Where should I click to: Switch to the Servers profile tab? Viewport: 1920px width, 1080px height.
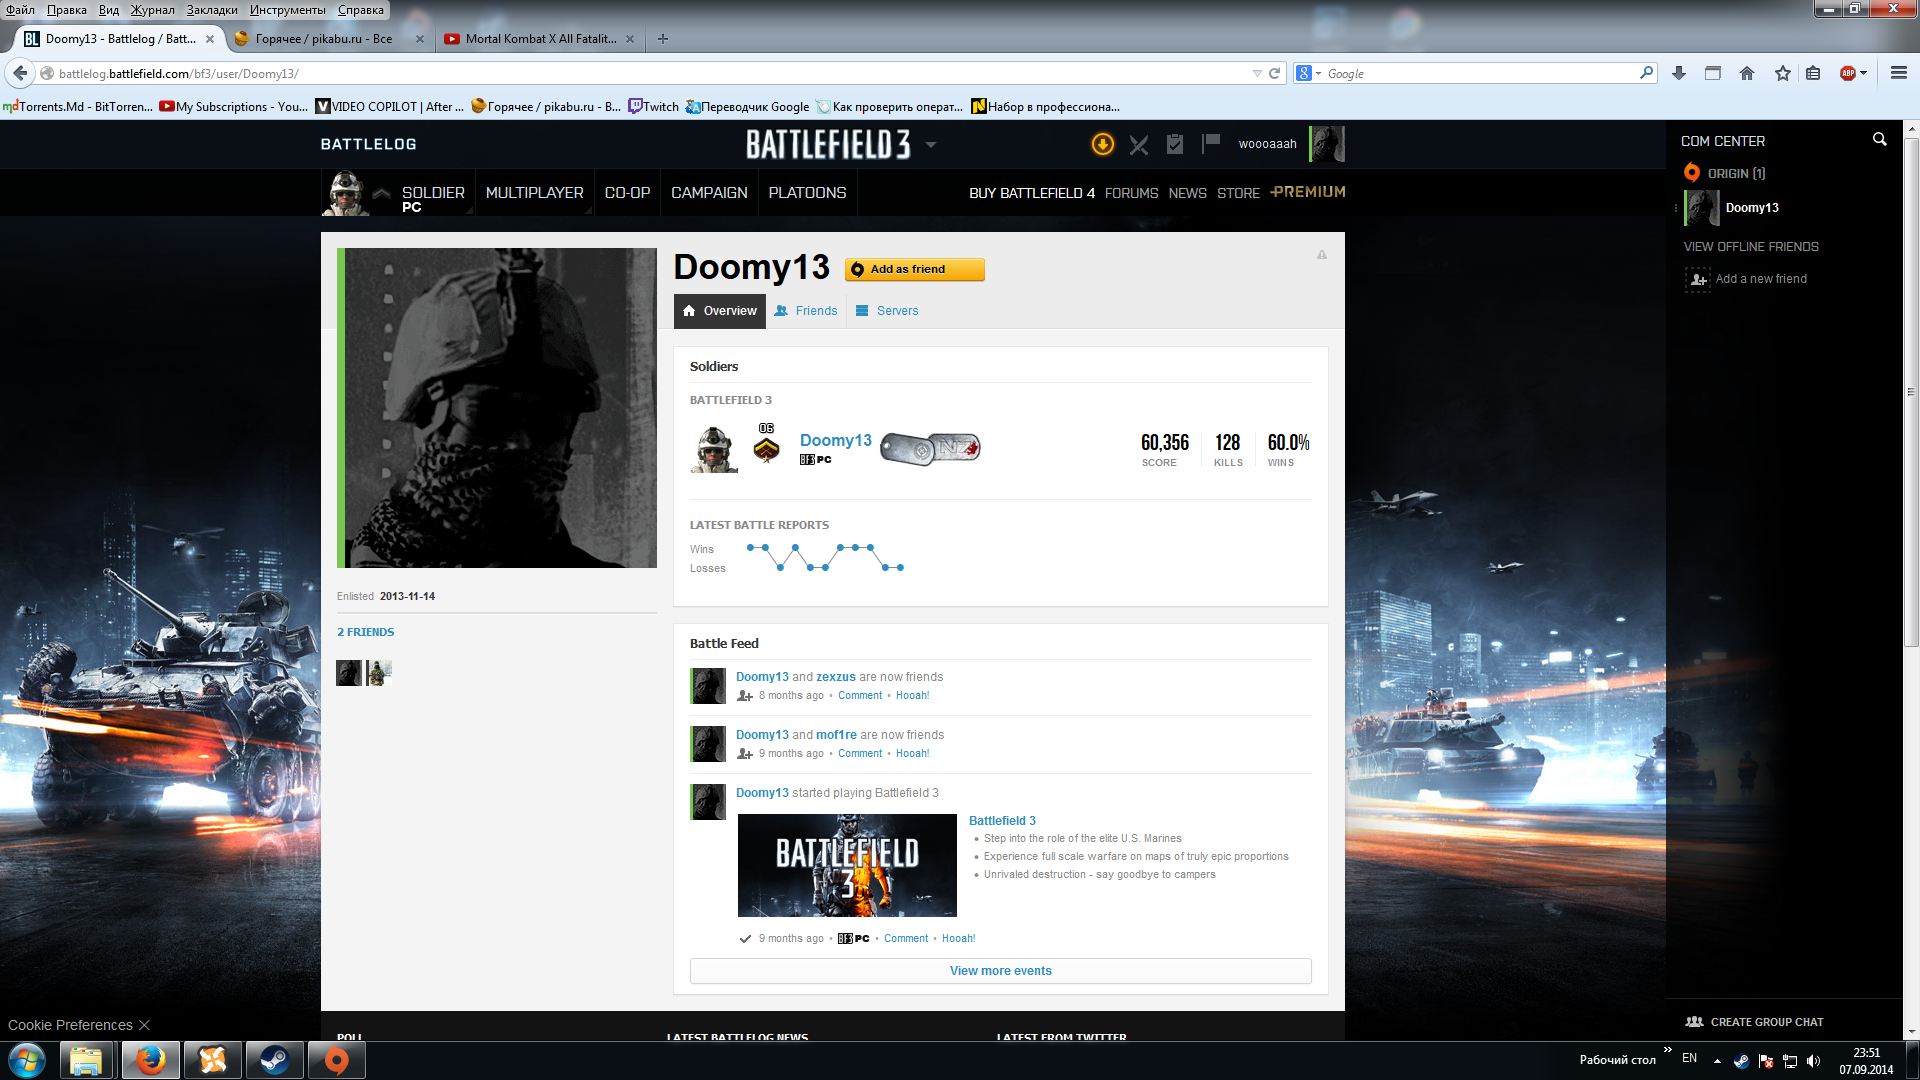(887, 311)
